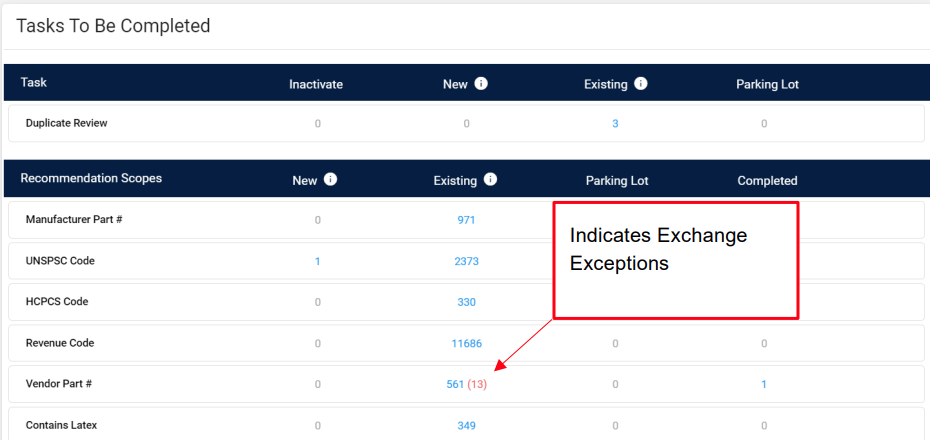The width and height of the screenshot is (930, 440).
Task: Open the 3 existing Duplicate Review tasks
Action: point(615,124)
